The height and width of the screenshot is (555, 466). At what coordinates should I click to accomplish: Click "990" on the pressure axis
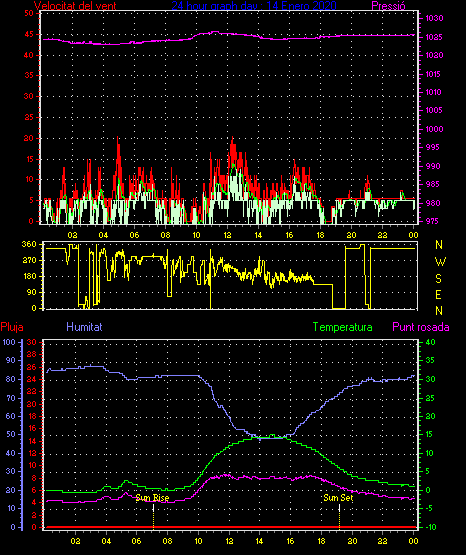click(433, 166)
